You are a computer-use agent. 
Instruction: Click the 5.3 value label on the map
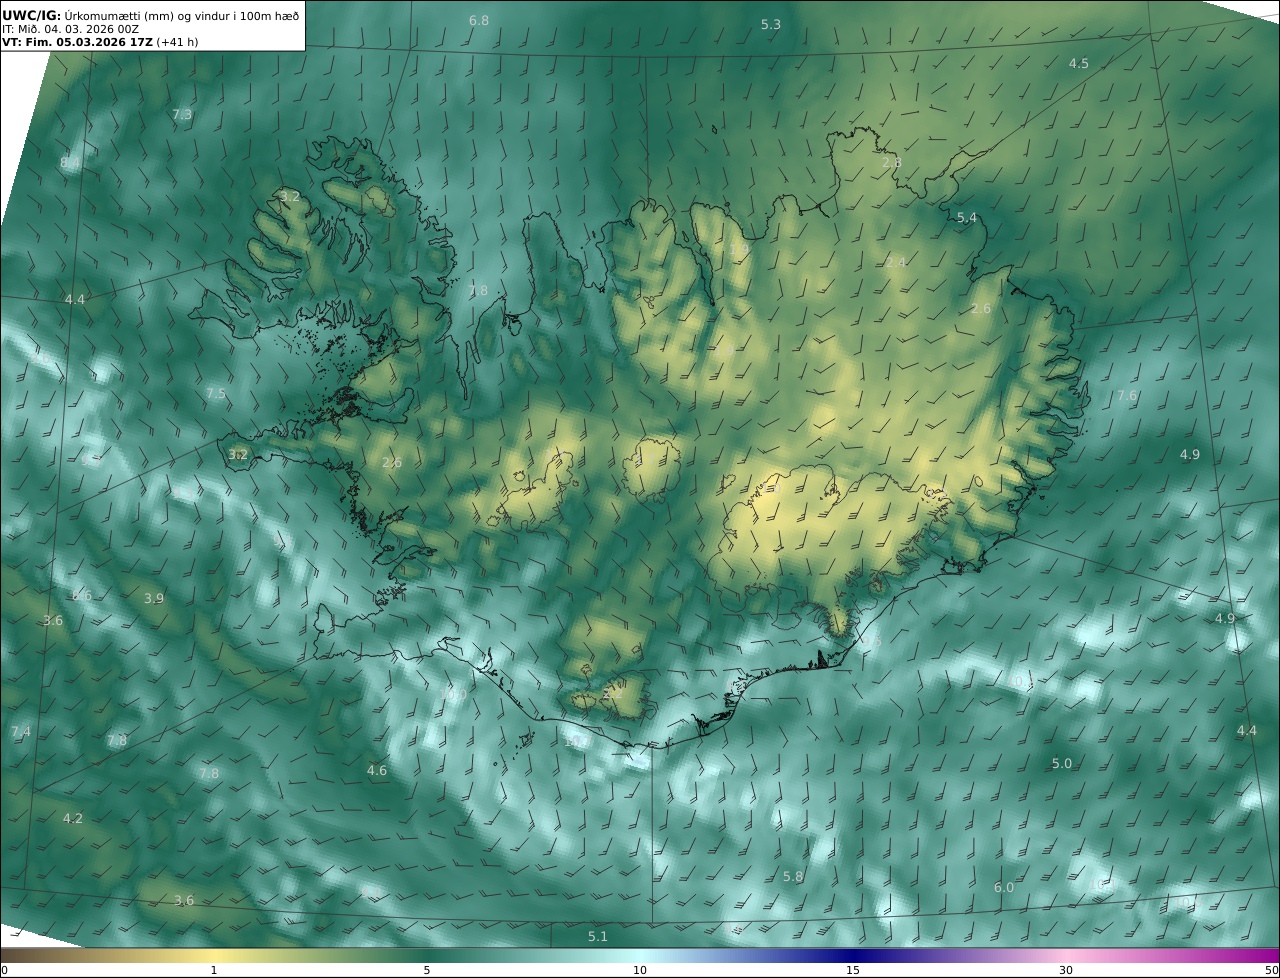(x=771, y=25)
